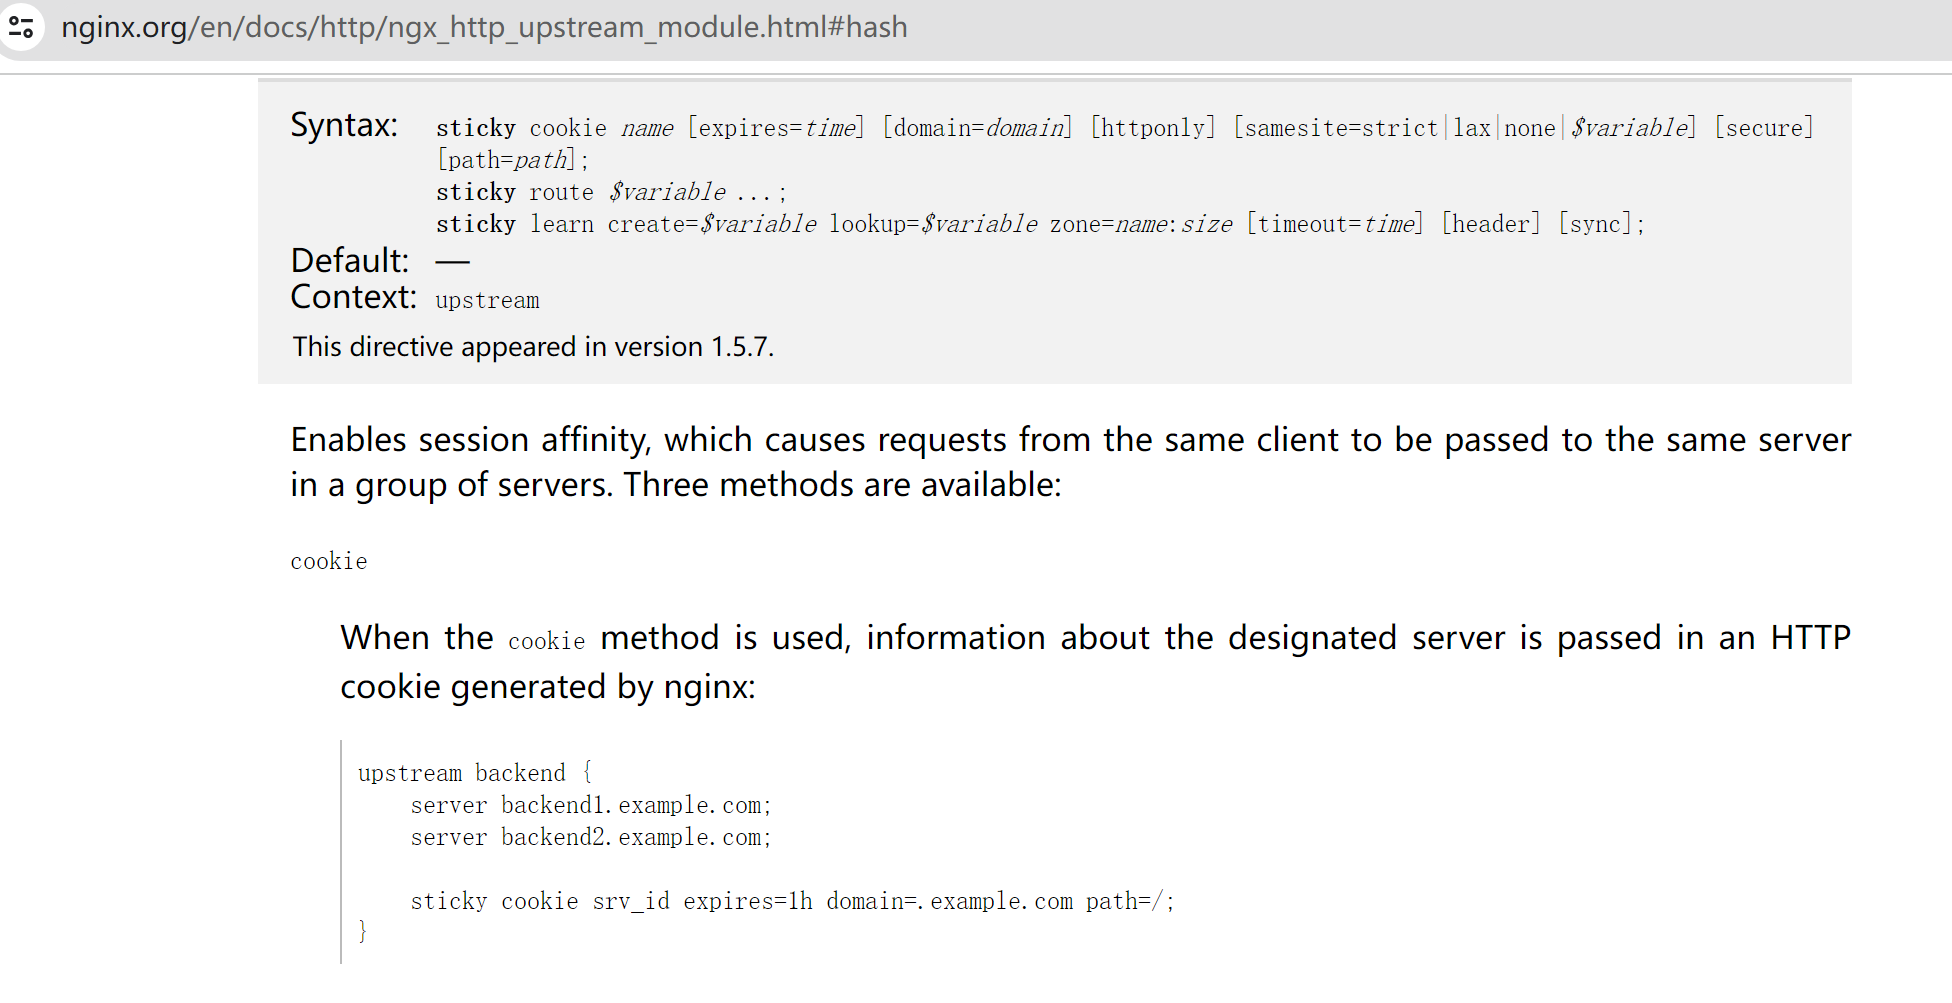Viewport: 1952px width, 1003px height.
Task: Select the $variable parameter in syntax line
Action: pyautogui.click(x=1628, y=127)
